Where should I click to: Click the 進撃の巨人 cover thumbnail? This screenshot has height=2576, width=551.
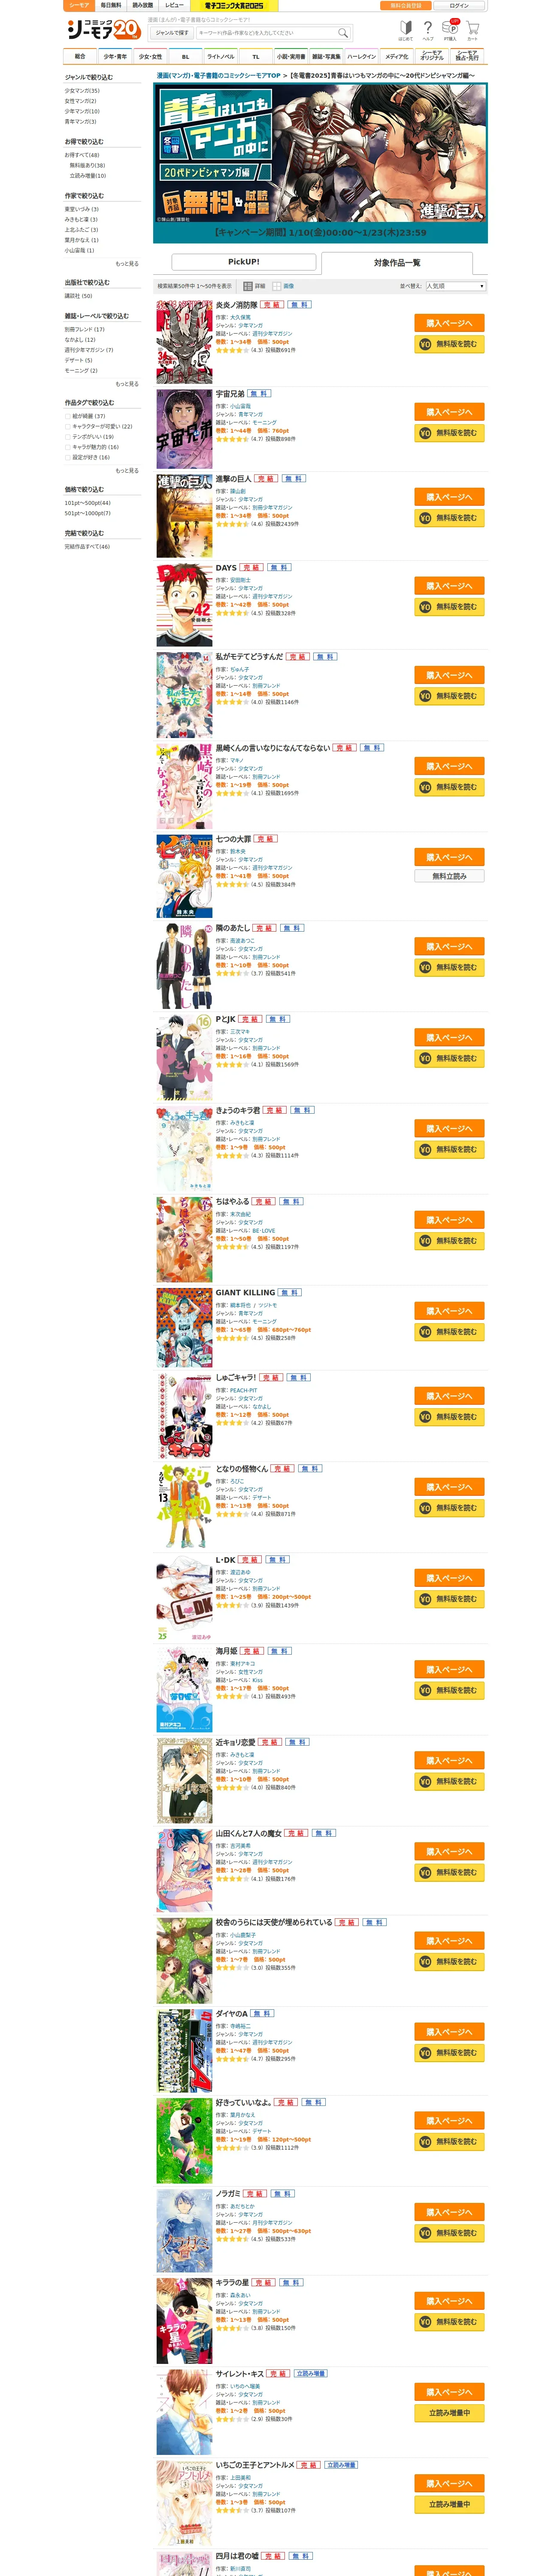coord(184,516)
